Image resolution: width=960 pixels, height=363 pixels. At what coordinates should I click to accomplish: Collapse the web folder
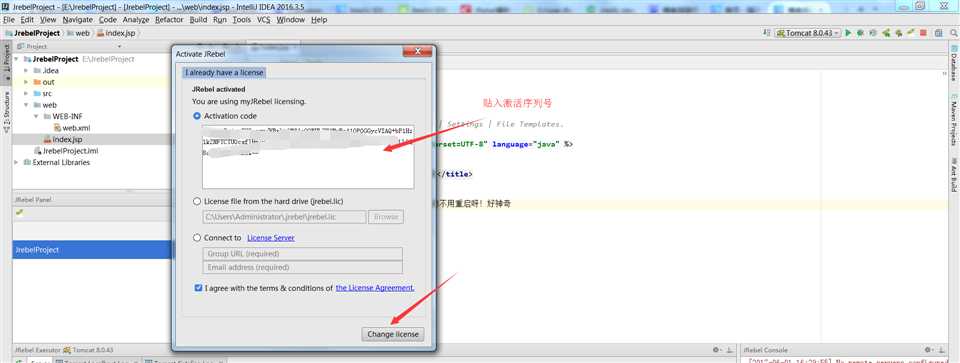point(26,105)
